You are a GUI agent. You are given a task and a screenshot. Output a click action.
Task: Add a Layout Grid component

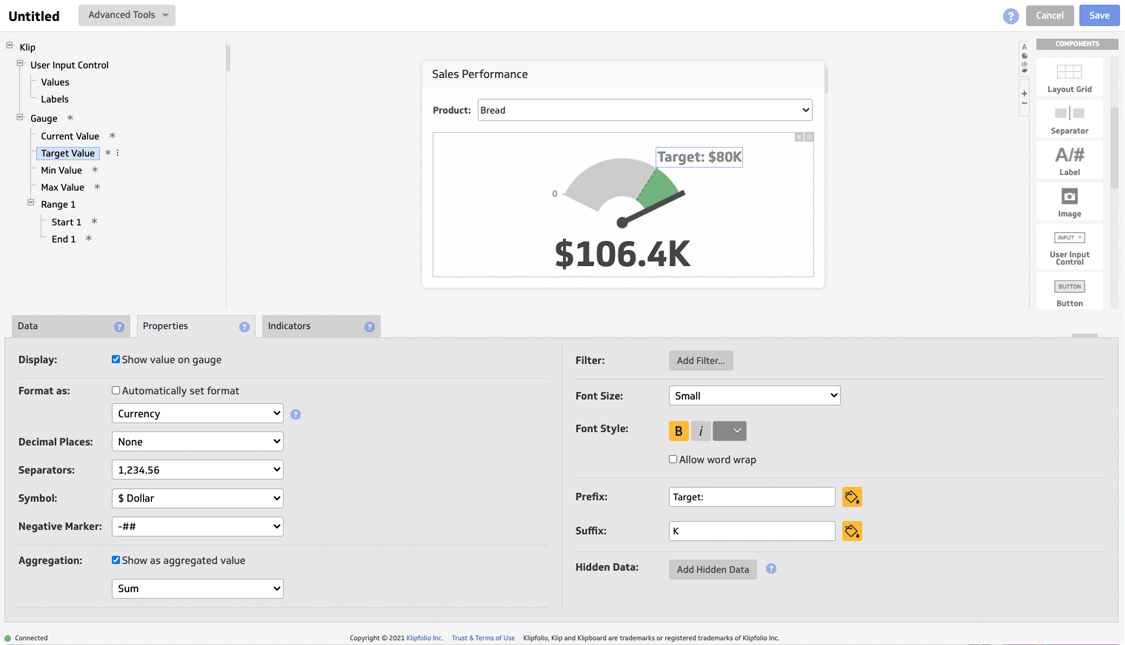[1069, 75]
